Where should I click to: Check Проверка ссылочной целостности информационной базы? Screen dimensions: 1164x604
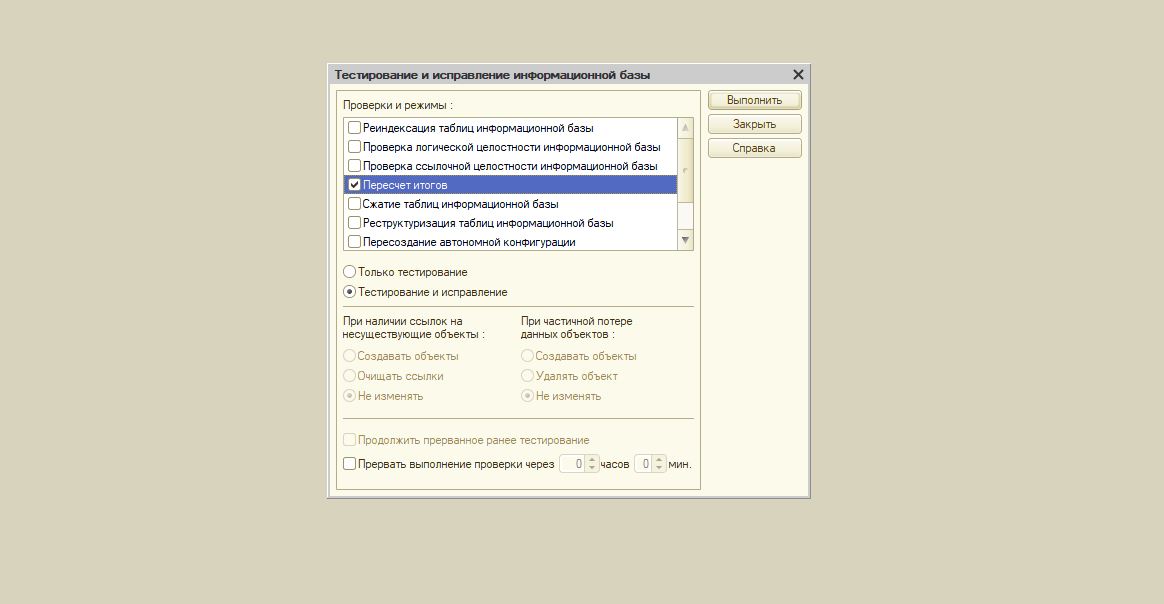(354, 165)
